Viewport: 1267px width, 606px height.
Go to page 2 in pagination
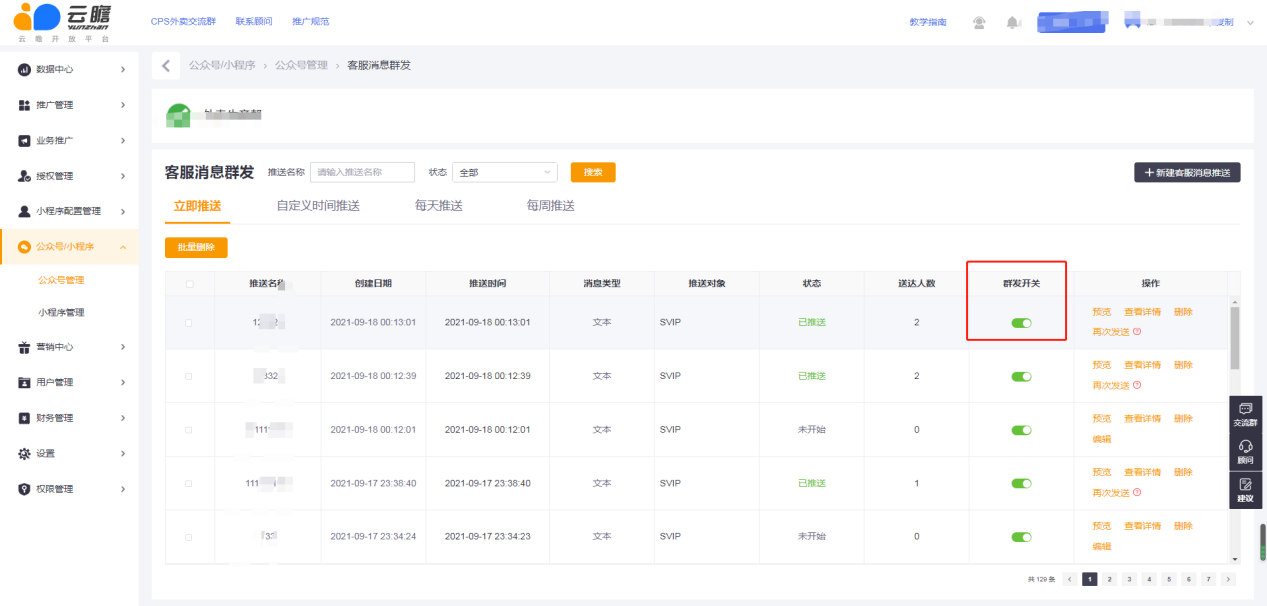(1109, 579)
